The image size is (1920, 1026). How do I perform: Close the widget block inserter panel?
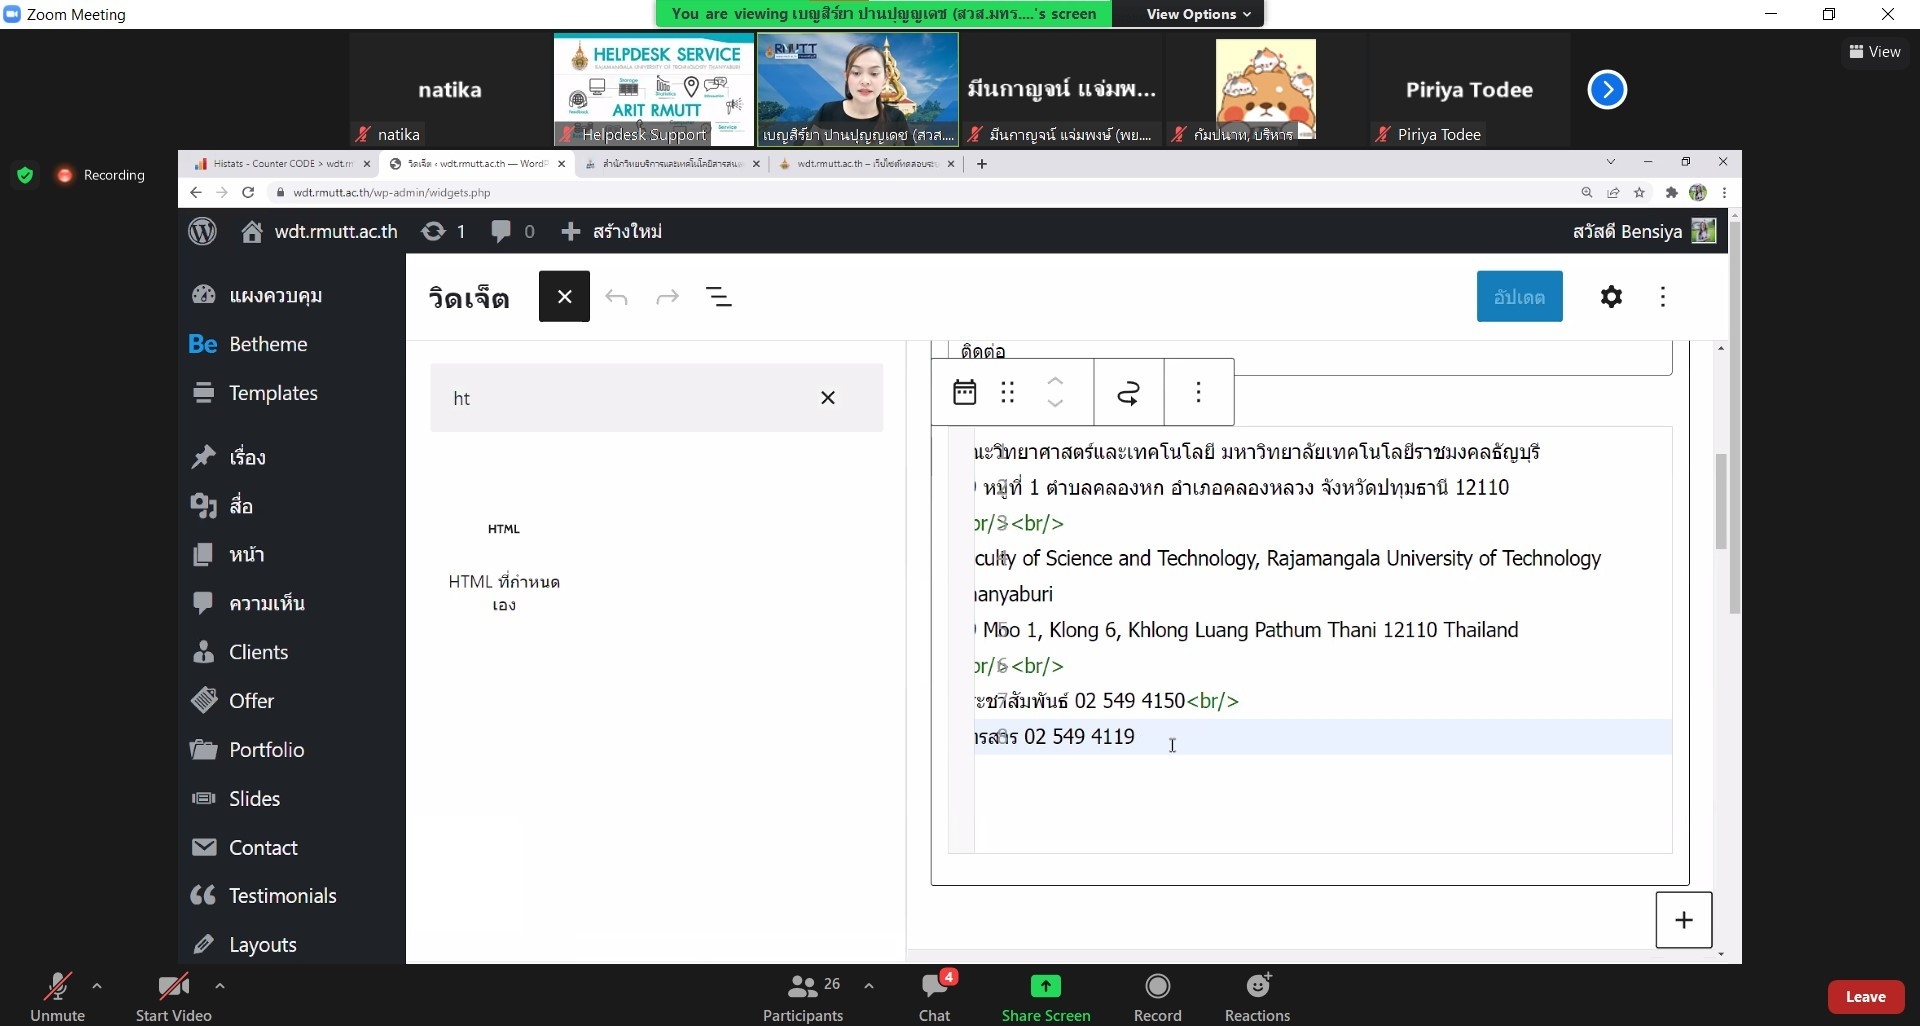point(564,296)
